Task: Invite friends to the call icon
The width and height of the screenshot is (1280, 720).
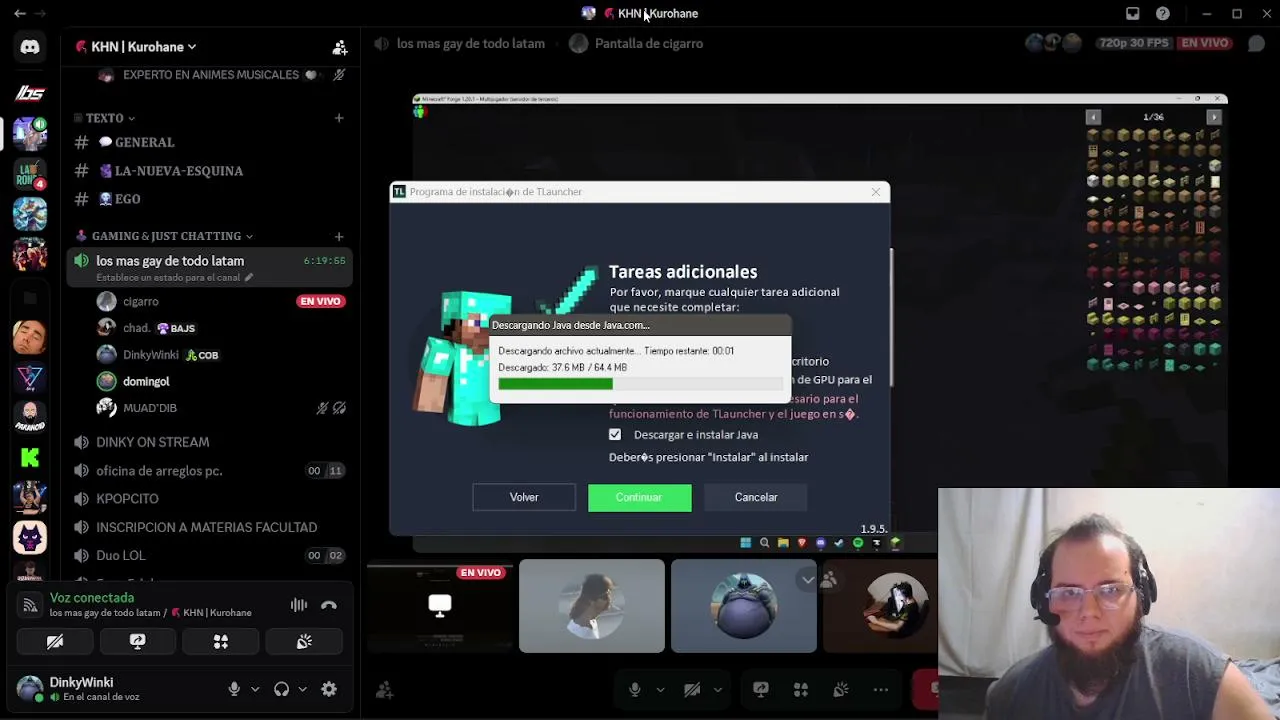Action: tap(384, 689)
